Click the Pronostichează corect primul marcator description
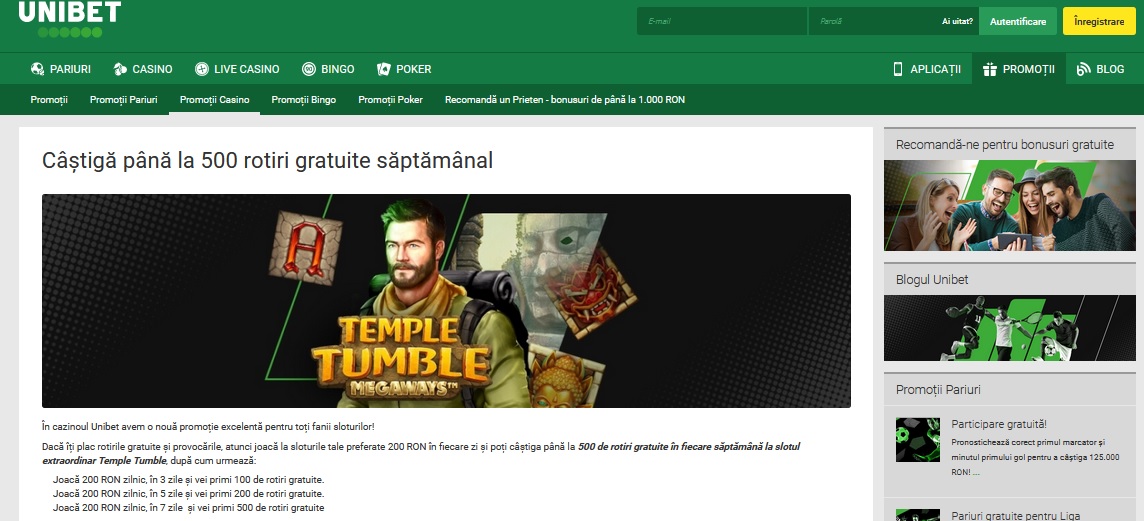 pyautogui.click(x=1035, y=458)
